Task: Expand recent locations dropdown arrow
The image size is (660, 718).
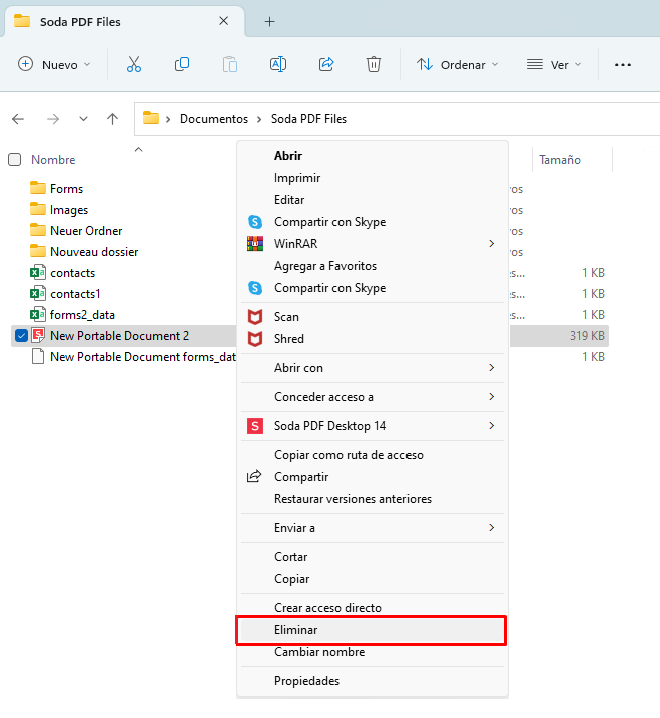Action: pos(83,119)
